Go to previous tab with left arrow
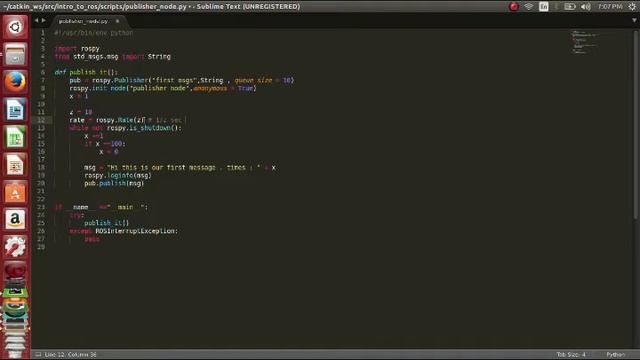Viewport: 640px width, 360px height. coord(36,20)
